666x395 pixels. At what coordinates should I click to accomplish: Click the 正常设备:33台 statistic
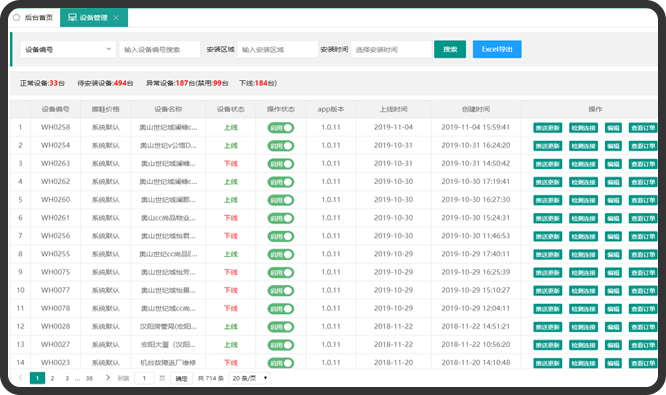click(42, 83)
